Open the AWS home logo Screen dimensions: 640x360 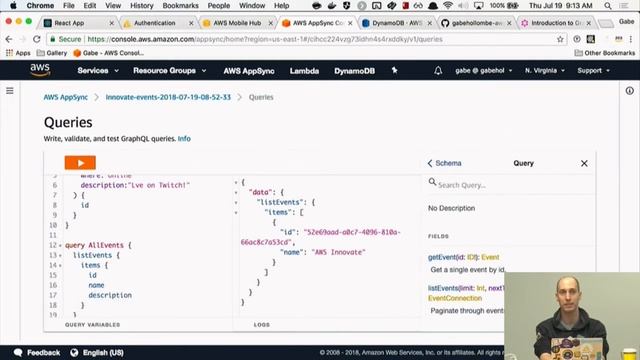point(40,70)
